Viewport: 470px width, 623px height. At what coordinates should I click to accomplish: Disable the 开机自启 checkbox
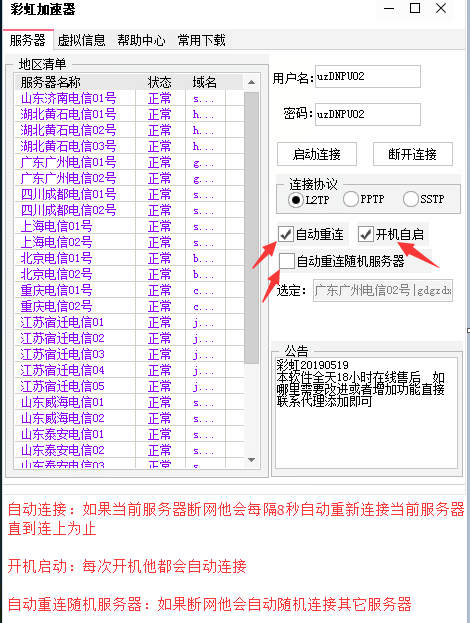[366, 234]
